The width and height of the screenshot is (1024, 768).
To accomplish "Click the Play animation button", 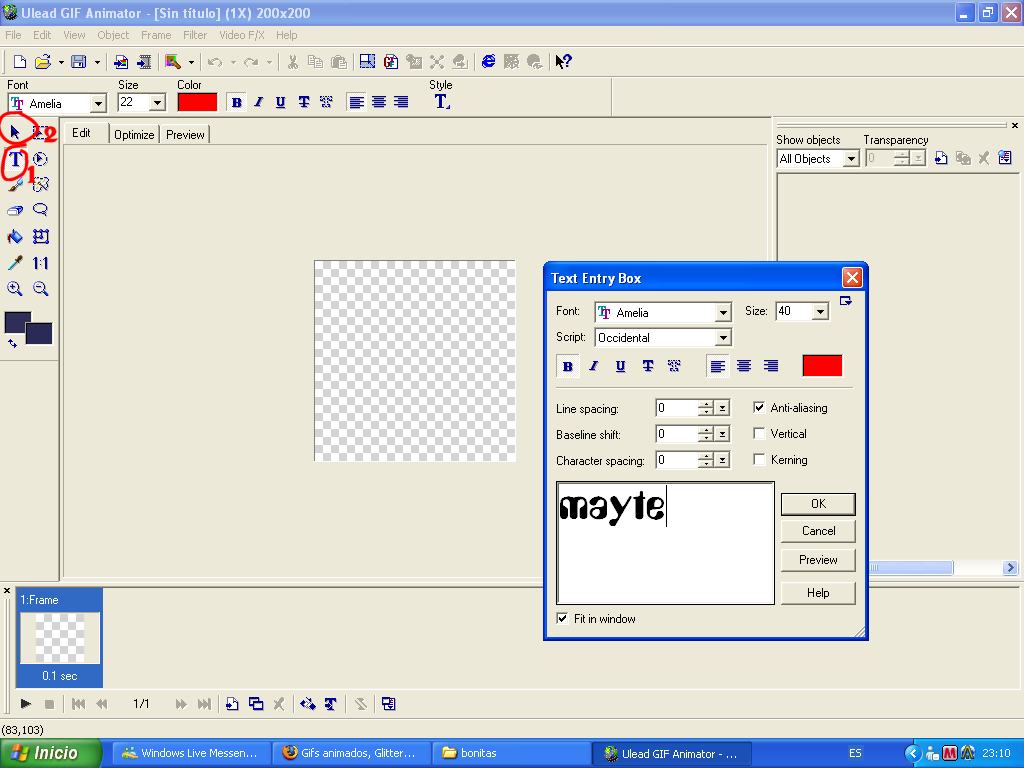I will tap(25, 704).
